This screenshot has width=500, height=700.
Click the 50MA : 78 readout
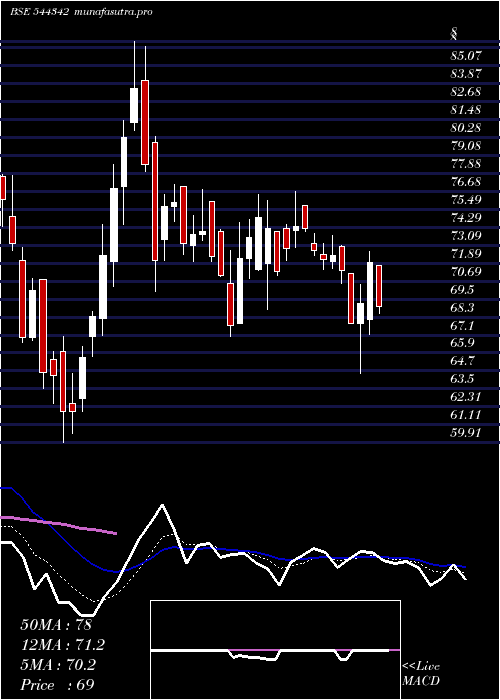pyautogui.click(x=56, y=625)
